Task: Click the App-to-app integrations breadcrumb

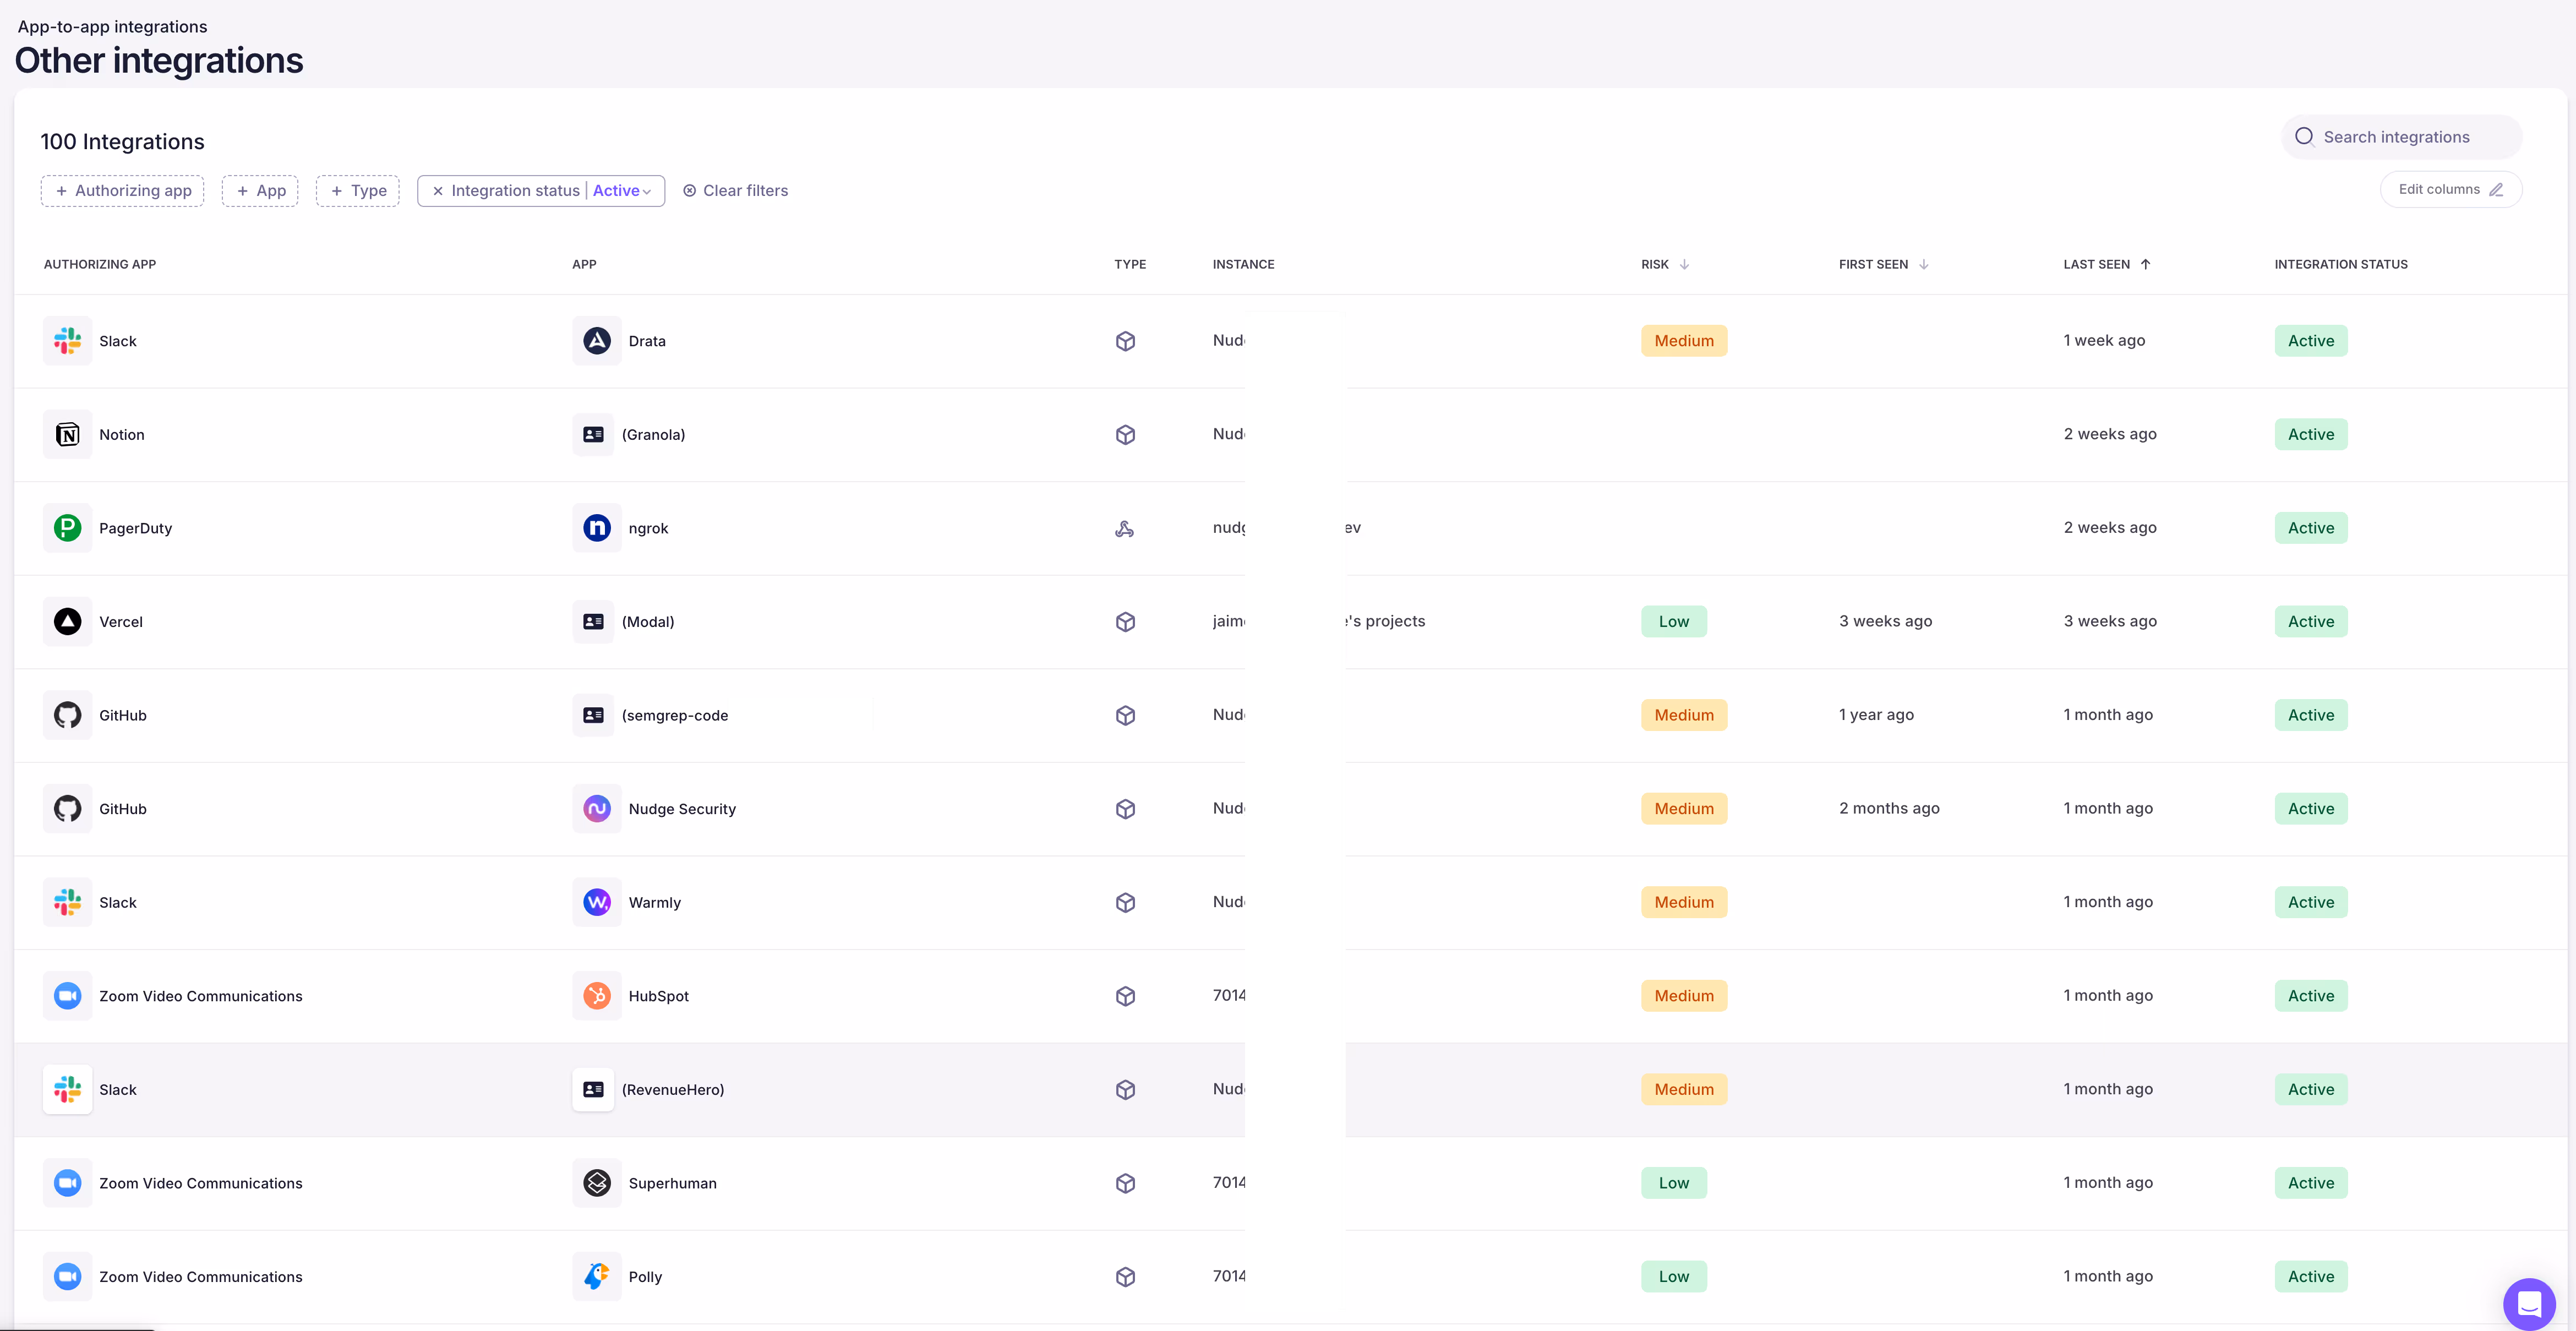Action: point(112,26)
